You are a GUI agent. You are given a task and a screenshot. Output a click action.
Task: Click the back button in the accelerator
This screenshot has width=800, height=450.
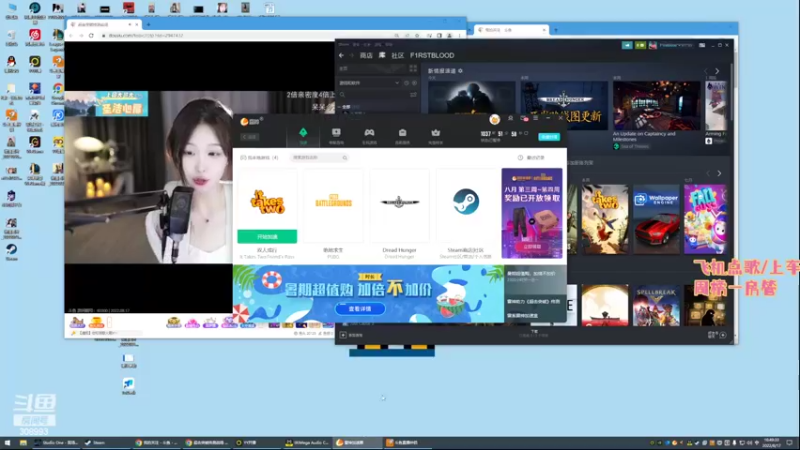pyautogui.click(x=249, y=137)
